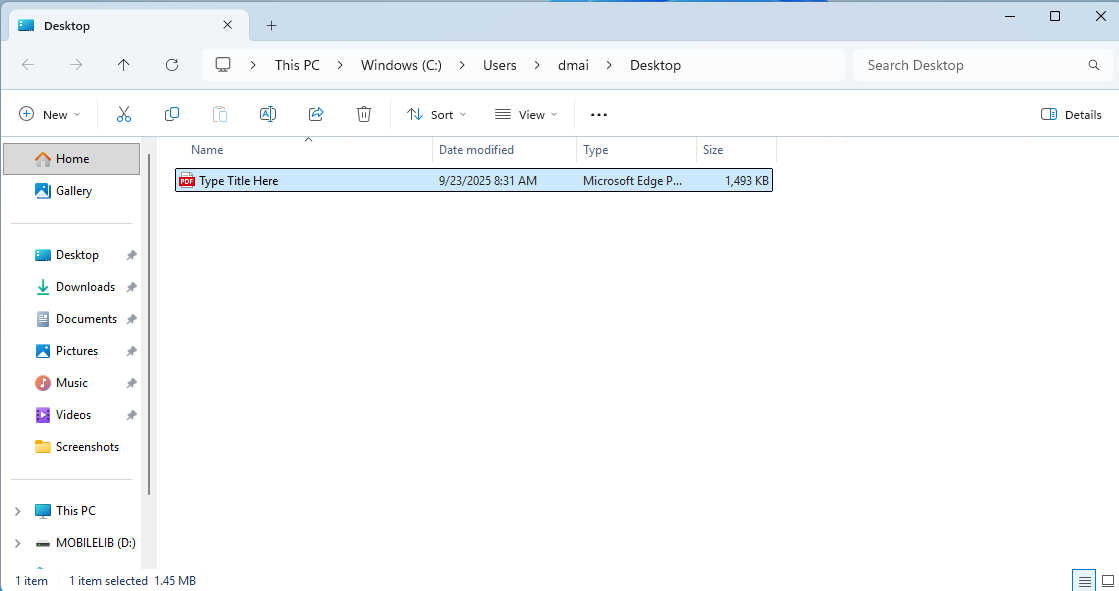This screenshot has height=591, width=1119.
Task: Expand the MOBILELIB (D:) drive node
Action: [17, 543]
